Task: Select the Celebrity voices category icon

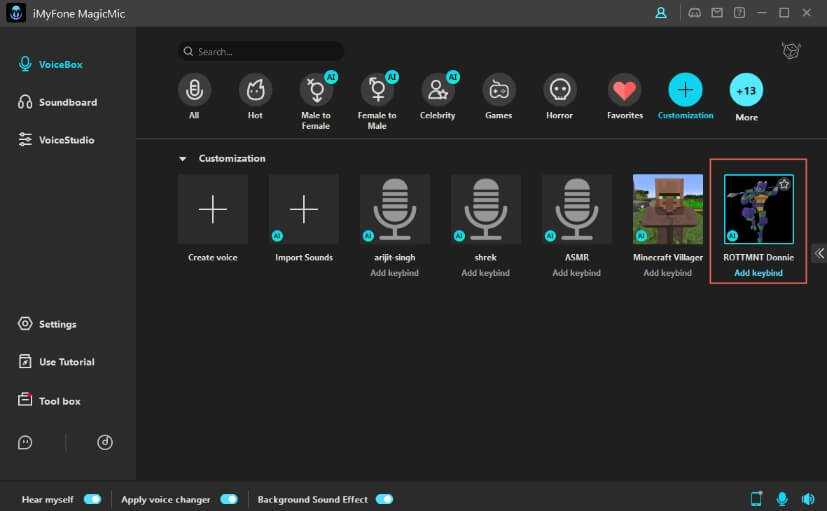Action: 438,90
